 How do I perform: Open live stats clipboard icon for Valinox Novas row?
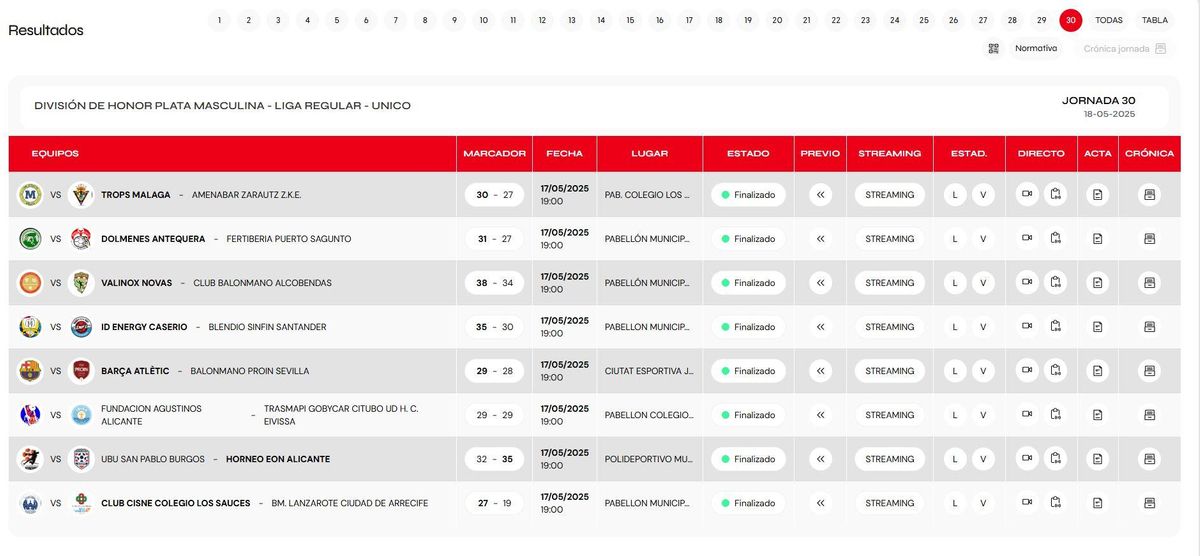[1055, 283]
